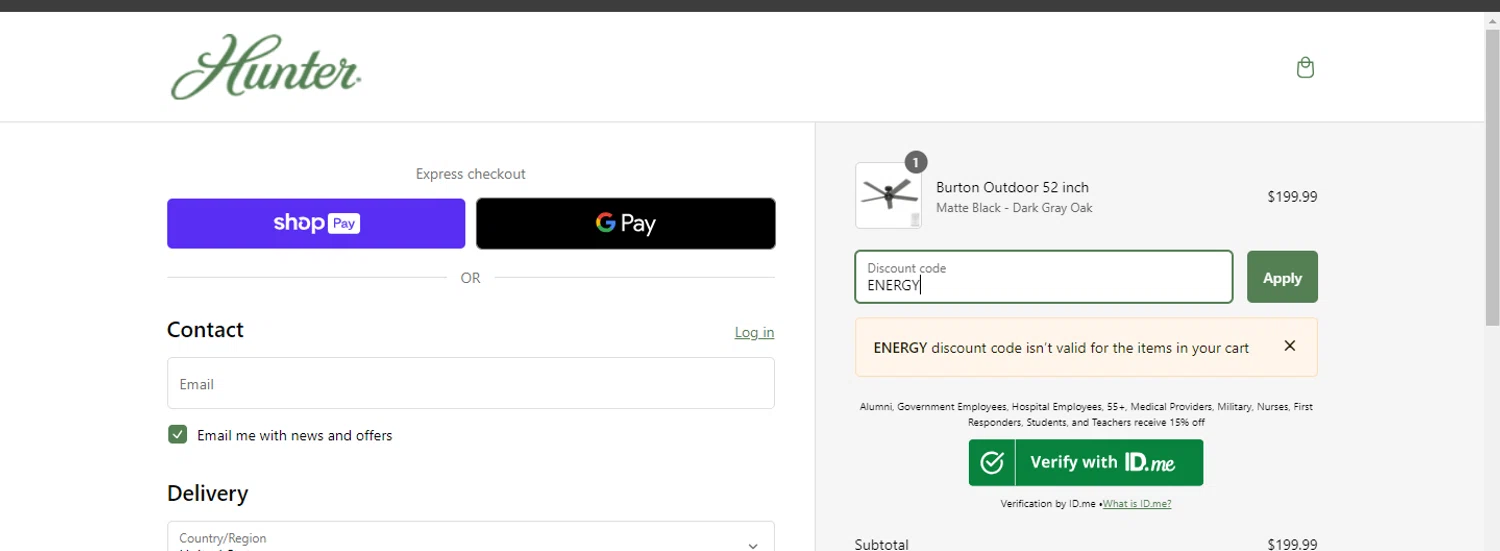Apply the discount code

tap(1282, 277)
